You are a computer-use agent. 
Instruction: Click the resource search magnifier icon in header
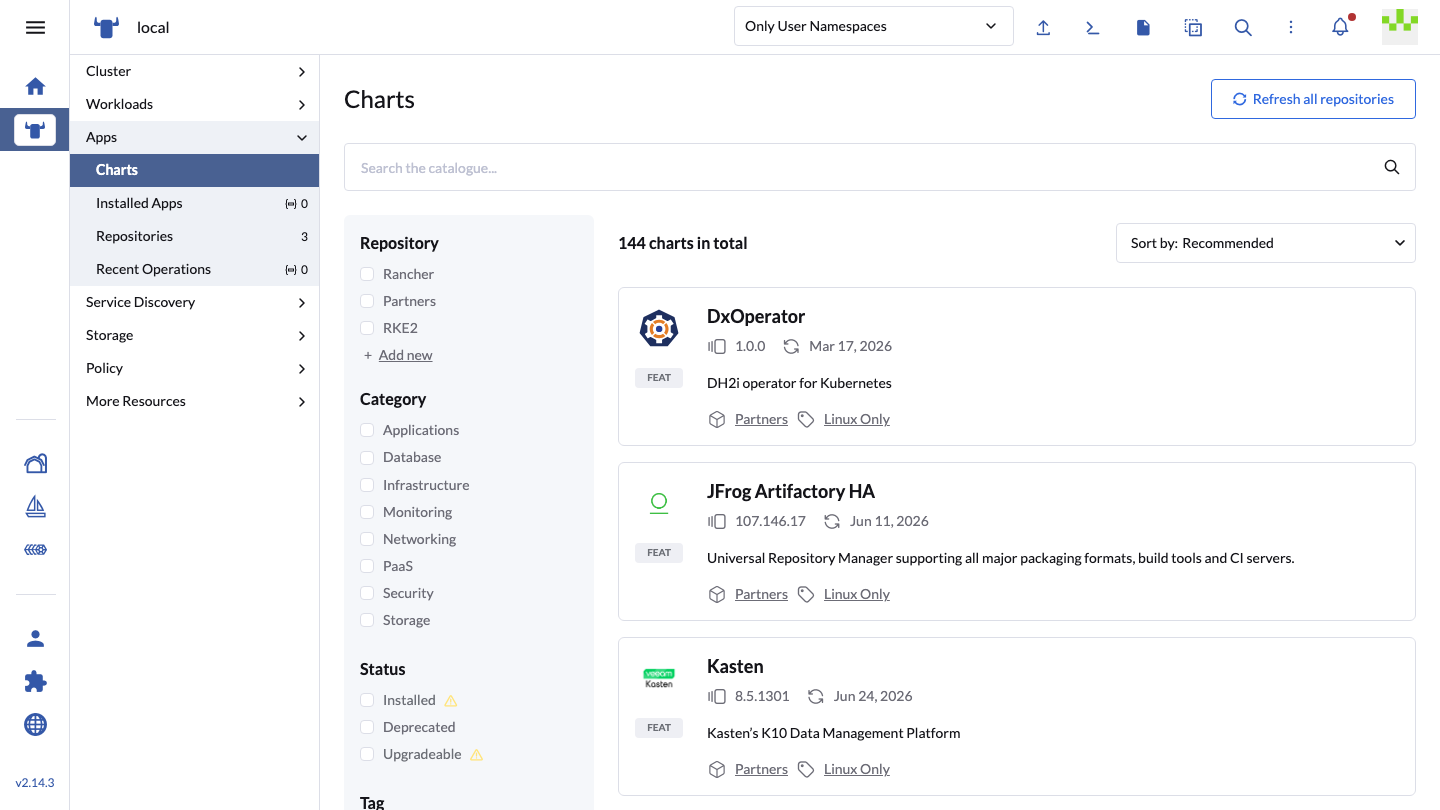tap(1243, 28)
